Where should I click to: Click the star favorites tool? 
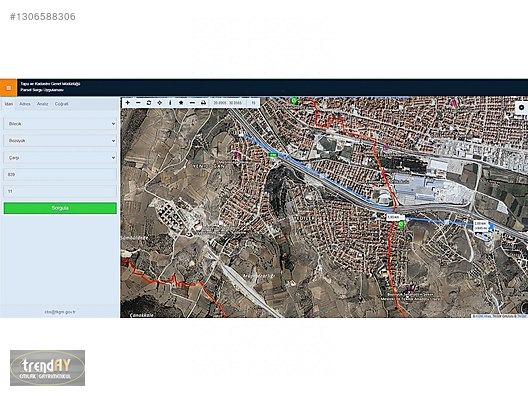tap(181, 103)
